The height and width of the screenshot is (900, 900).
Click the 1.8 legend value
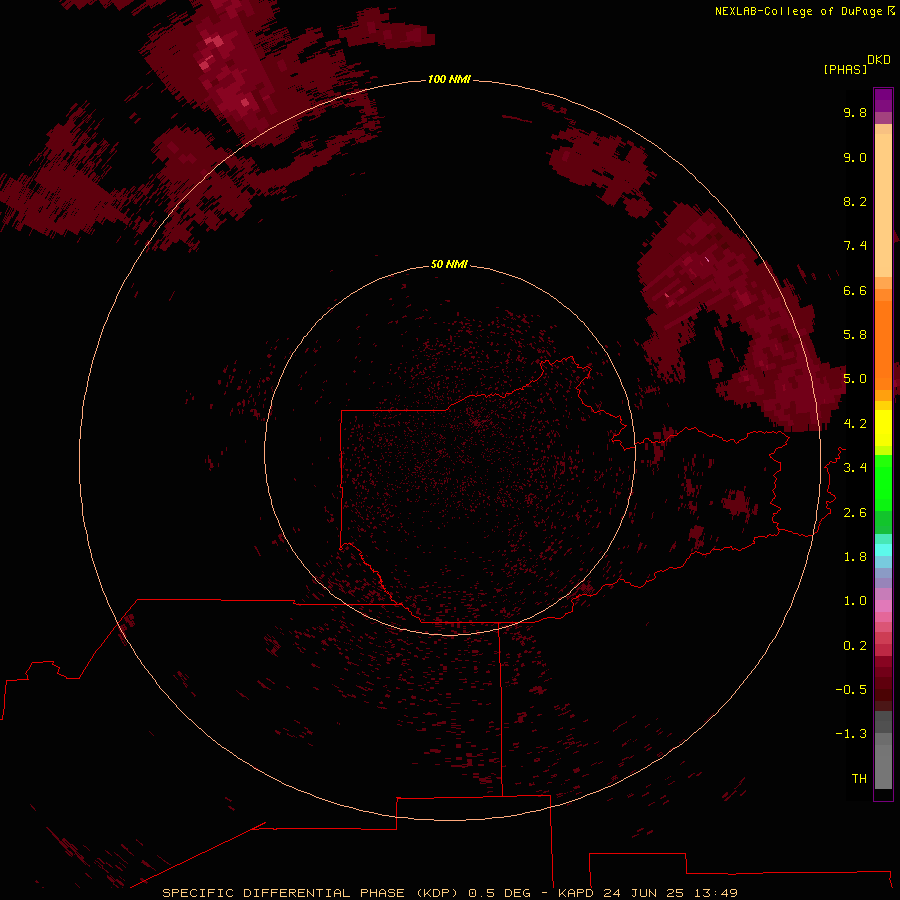tap(855, 557)
